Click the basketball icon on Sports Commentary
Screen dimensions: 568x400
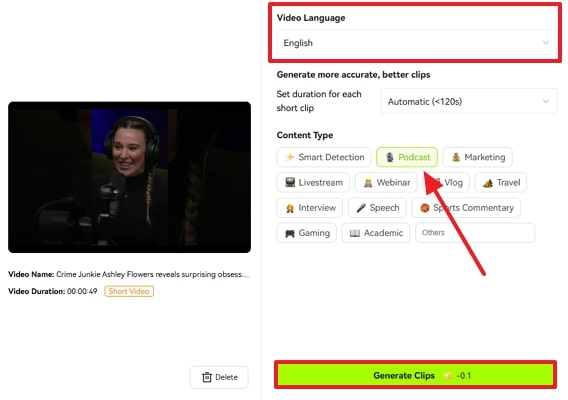pos(425,208)
